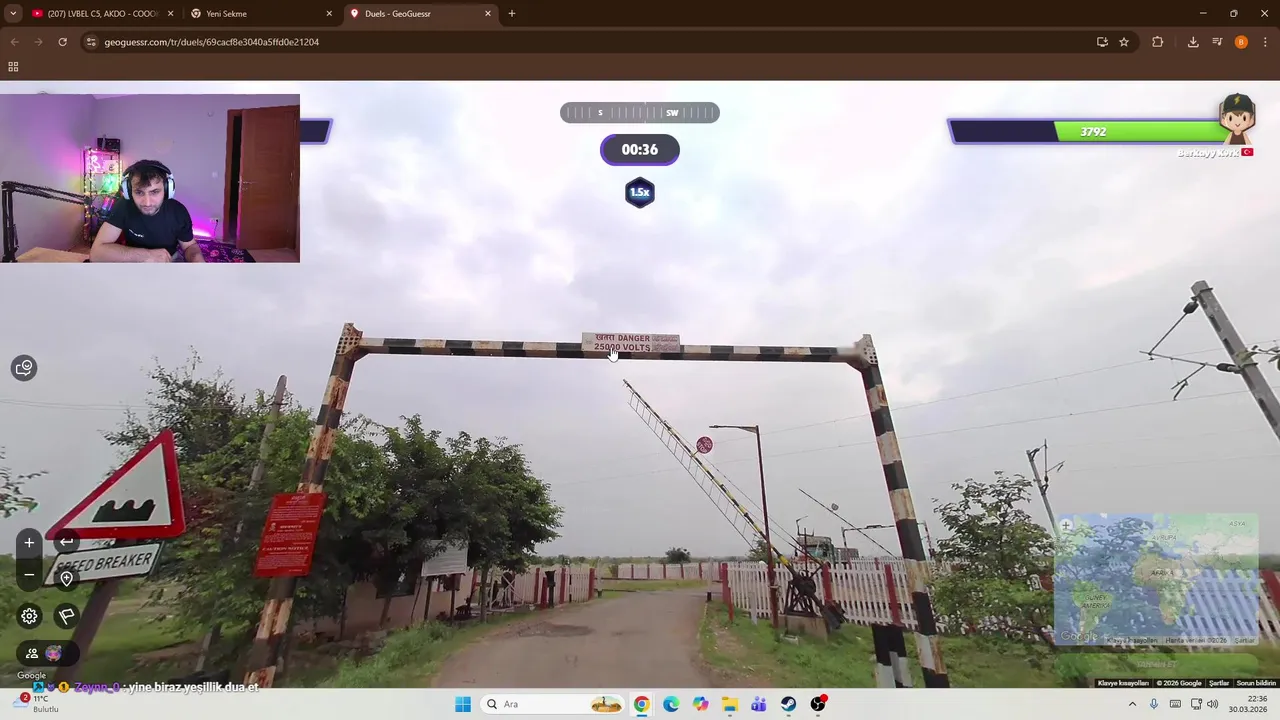
Task: Close the Duels - GeoGuessr tab
Action: click(488, 14)
